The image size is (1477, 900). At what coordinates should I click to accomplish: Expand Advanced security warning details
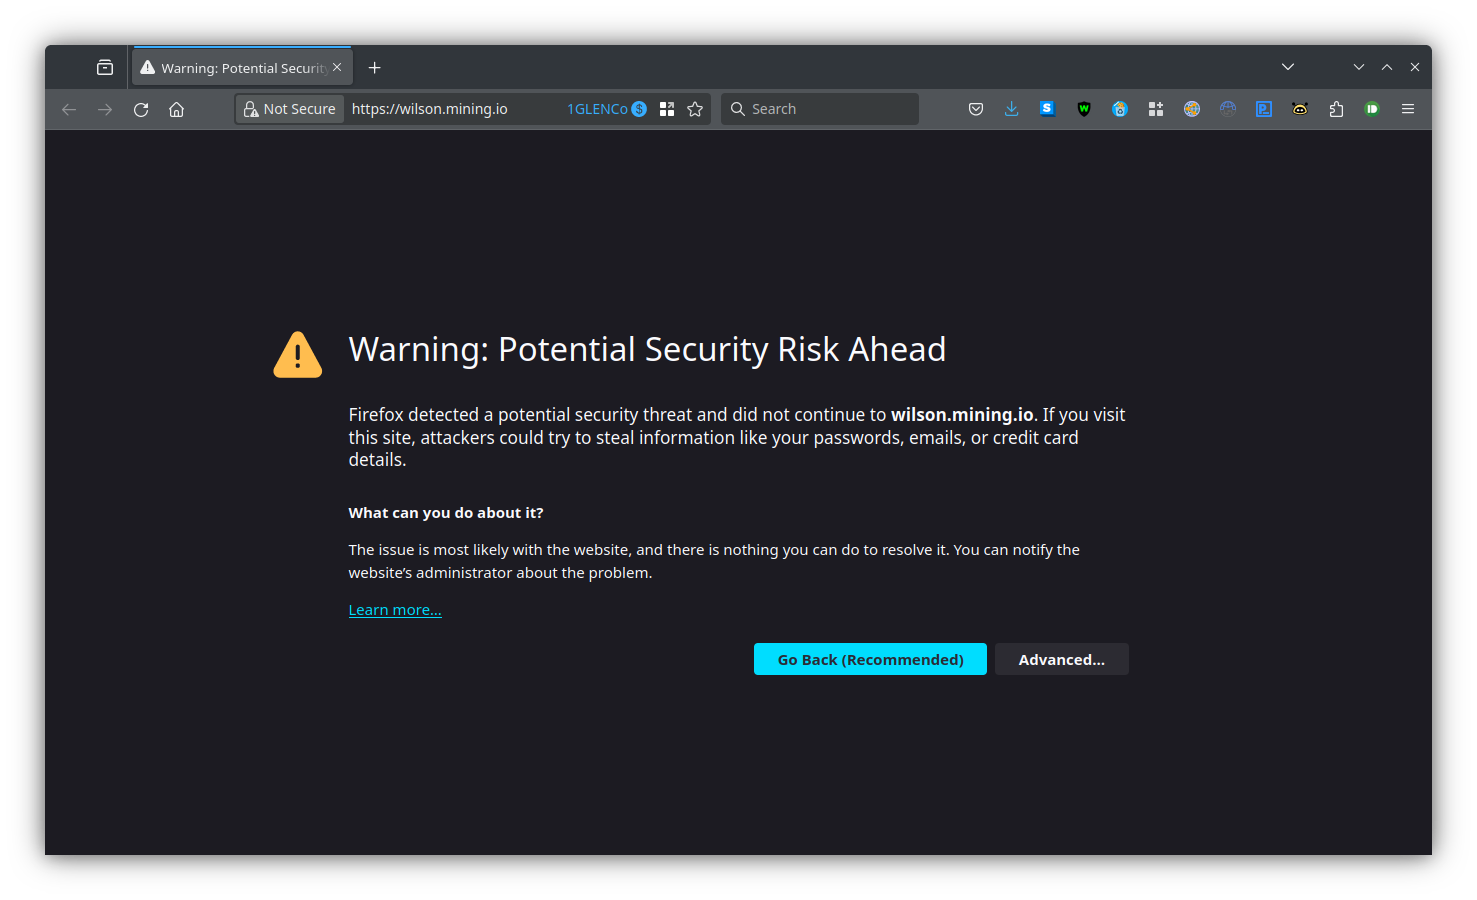coord(1061,660)
